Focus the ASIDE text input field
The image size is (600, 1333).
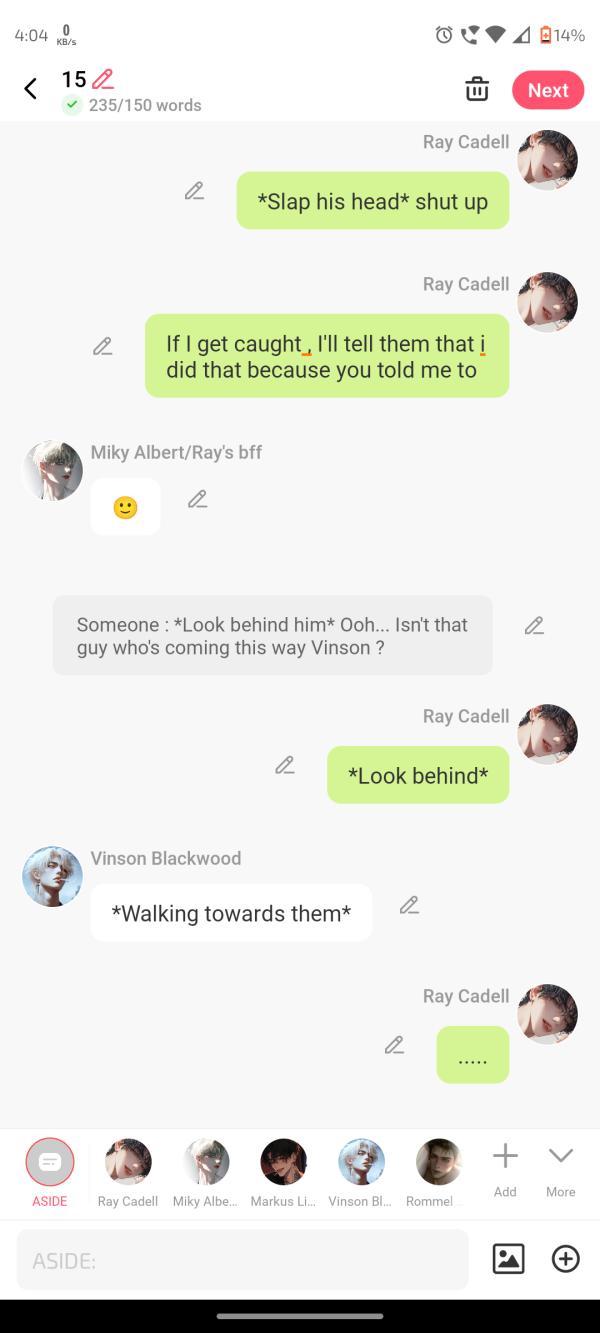tap(243, 1260)
